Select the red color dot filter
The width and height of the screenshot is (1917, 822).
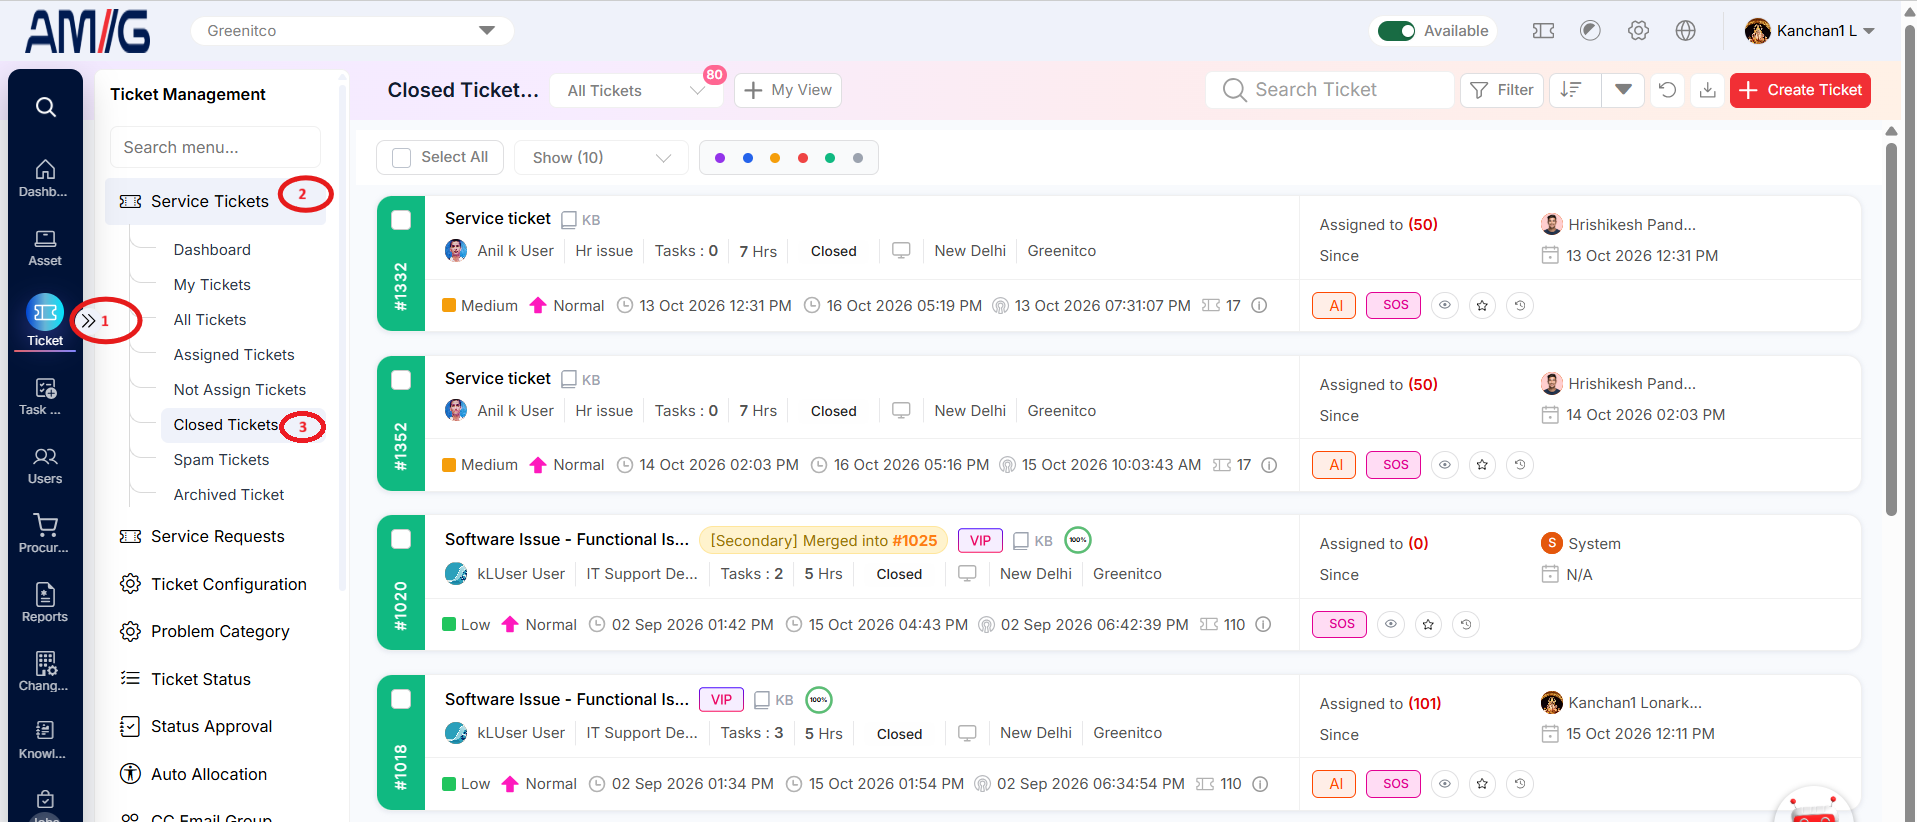coord(802,158)
